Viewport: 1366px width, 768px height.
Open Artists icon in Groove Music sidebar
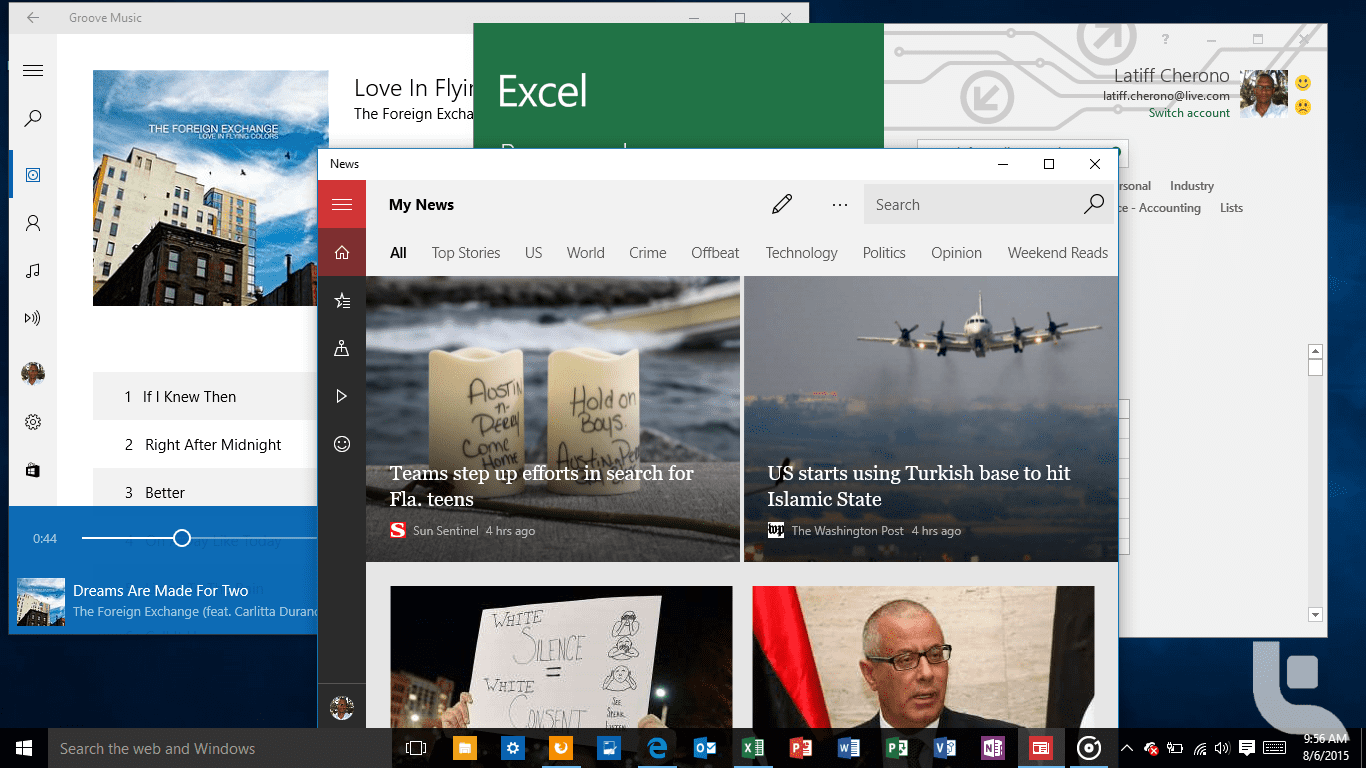(33, 222)
